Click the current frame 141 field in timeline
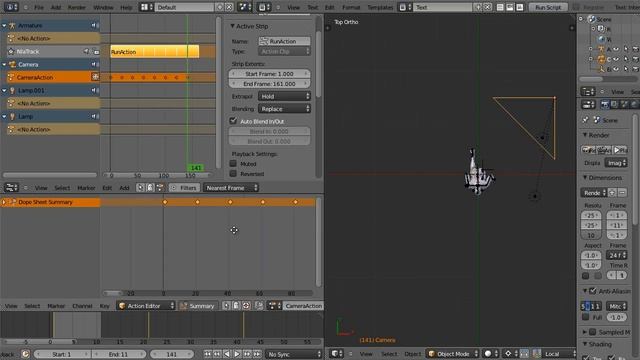This screenshot has width=640, height=360. point(171,354)
